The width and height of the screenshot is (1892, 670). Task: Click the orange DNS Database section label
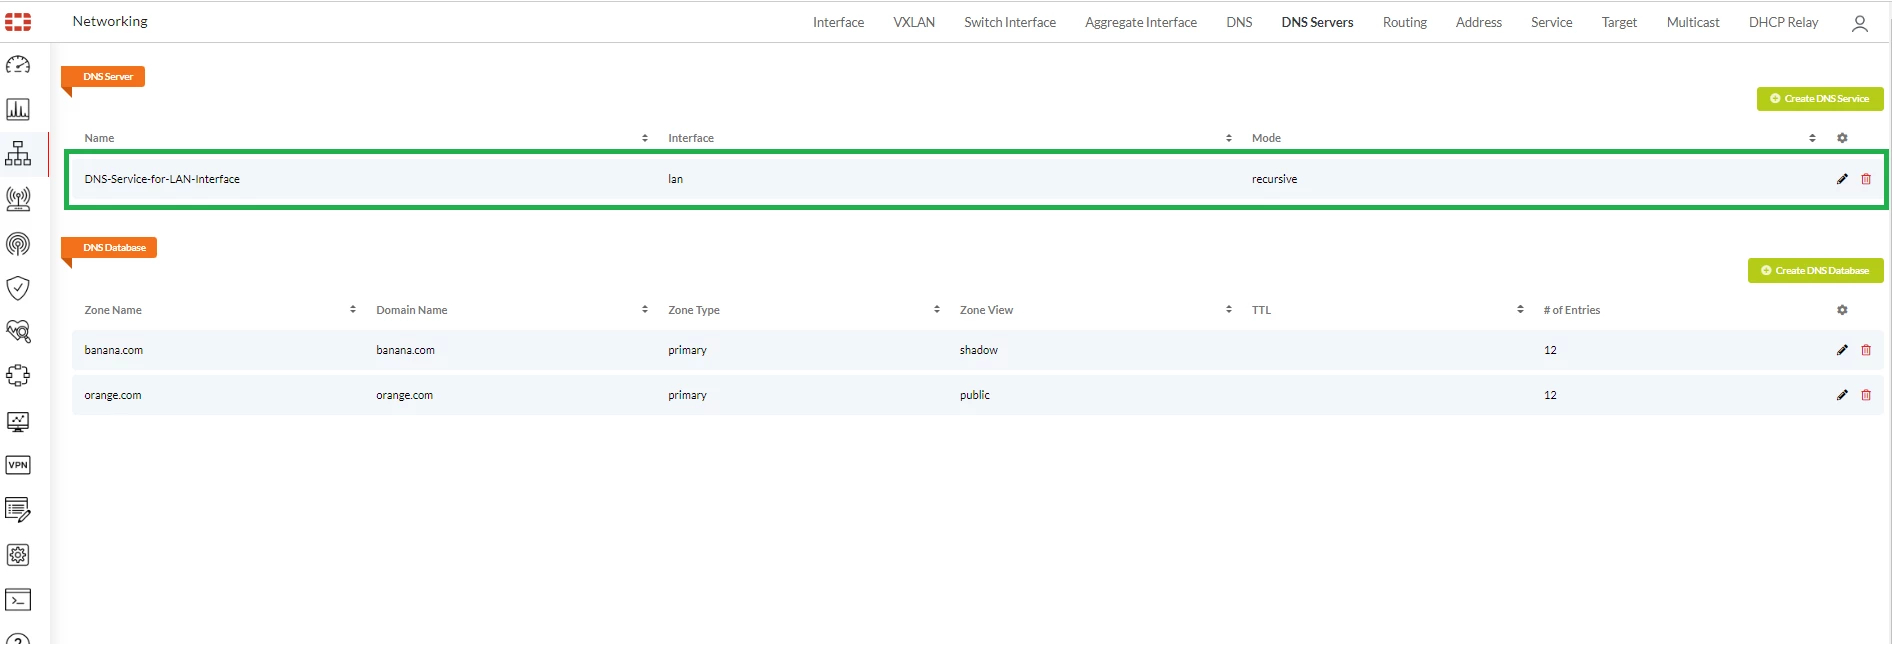click(109, 248)
